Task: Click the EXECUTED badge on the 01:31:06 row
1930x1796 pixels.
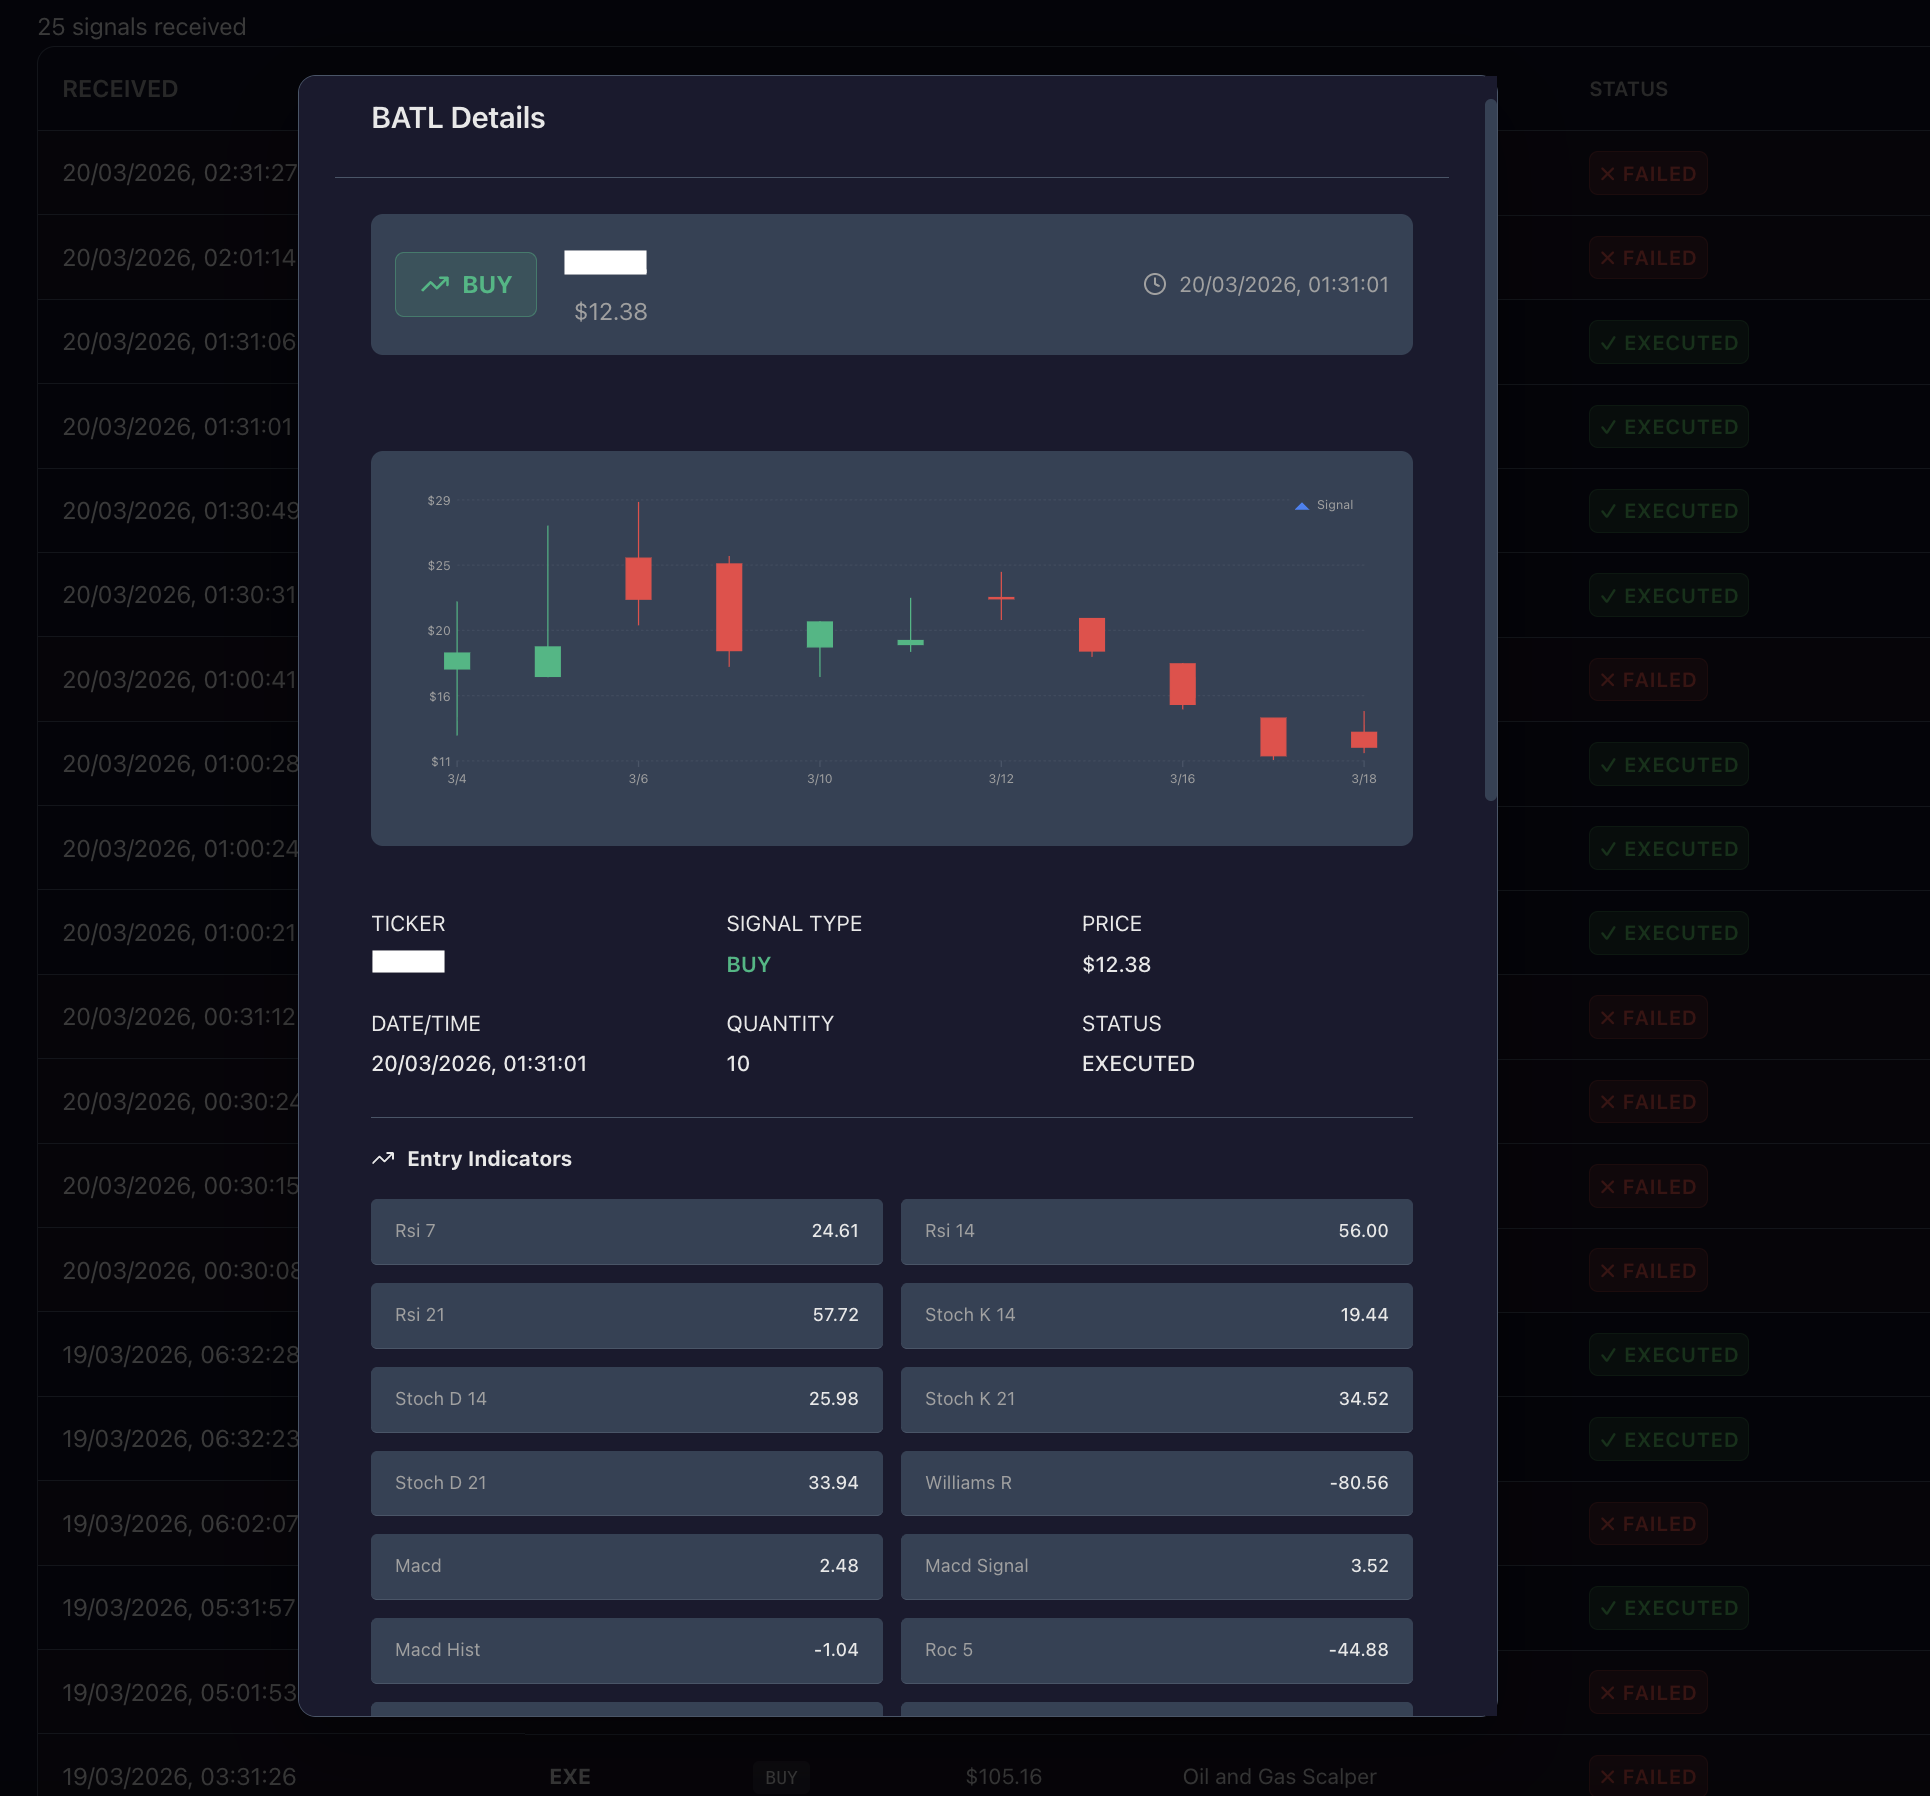Action: pos(1668,342)
